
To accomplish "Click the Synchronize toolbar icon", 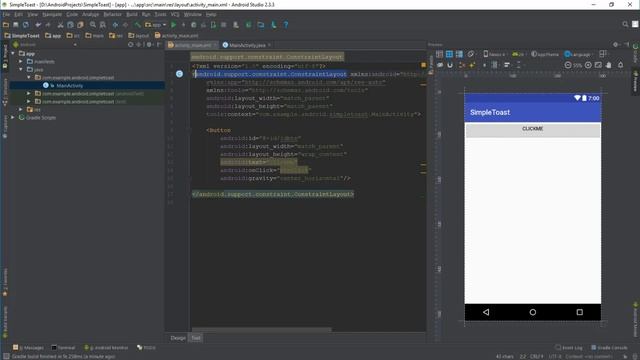I will (x=26, y=25).
